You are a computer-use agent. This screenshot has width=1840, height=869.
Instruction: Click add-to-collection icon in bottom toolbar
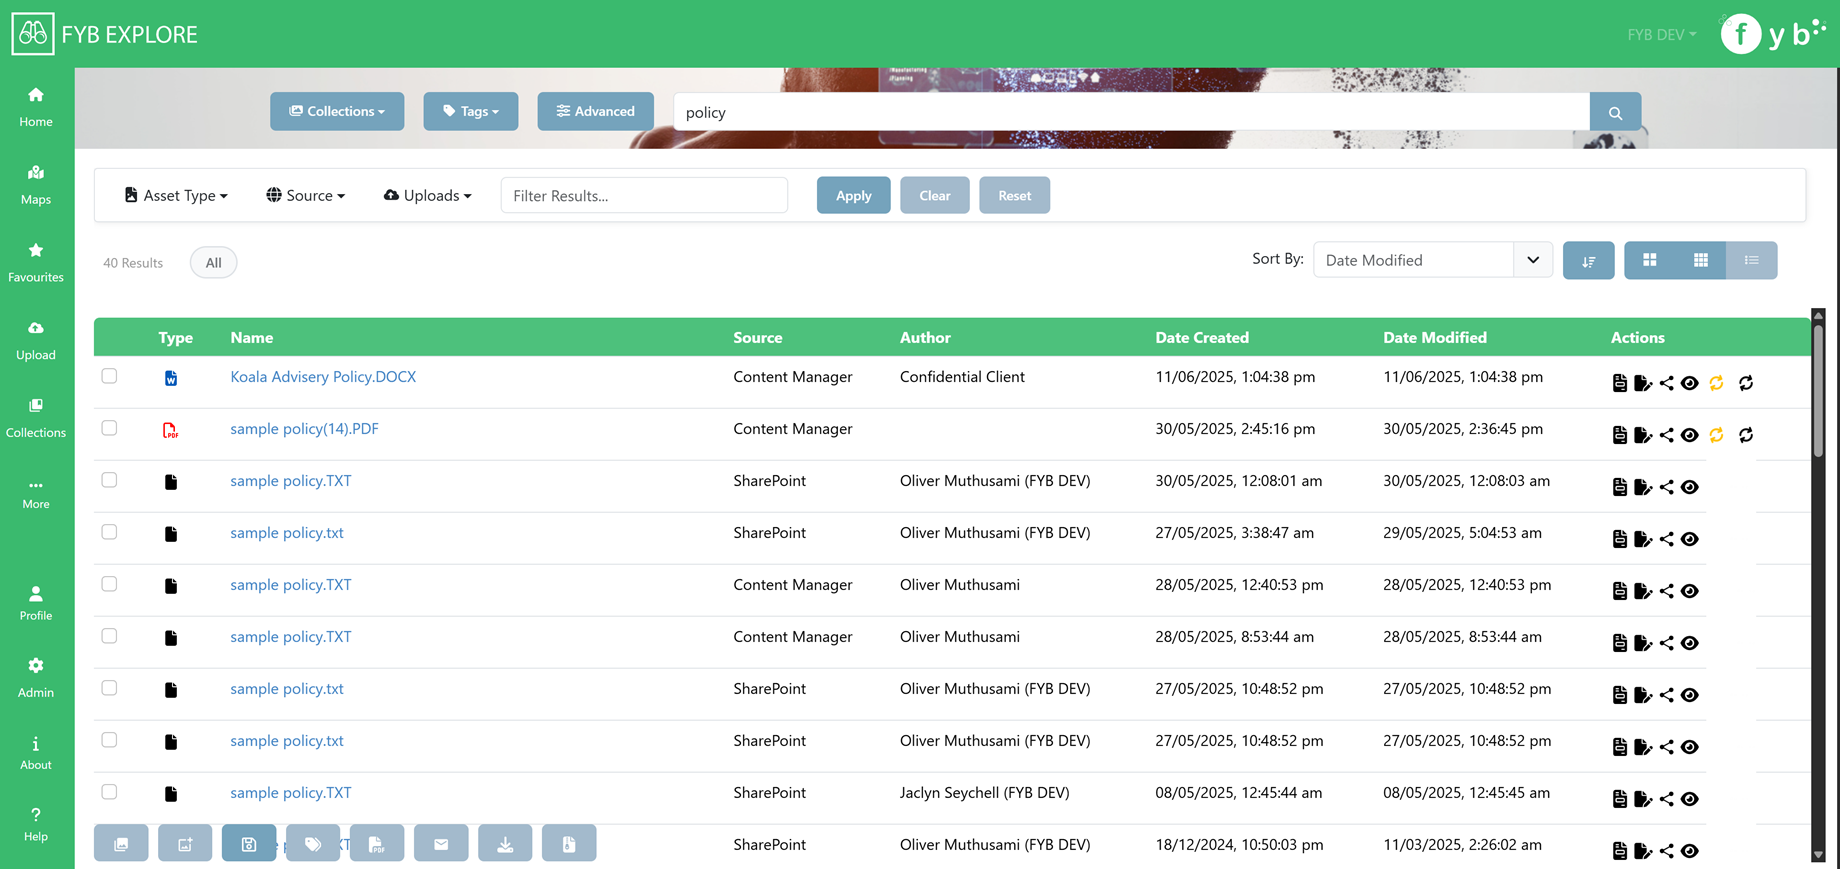pyautogui.click(x=185, y=843)
